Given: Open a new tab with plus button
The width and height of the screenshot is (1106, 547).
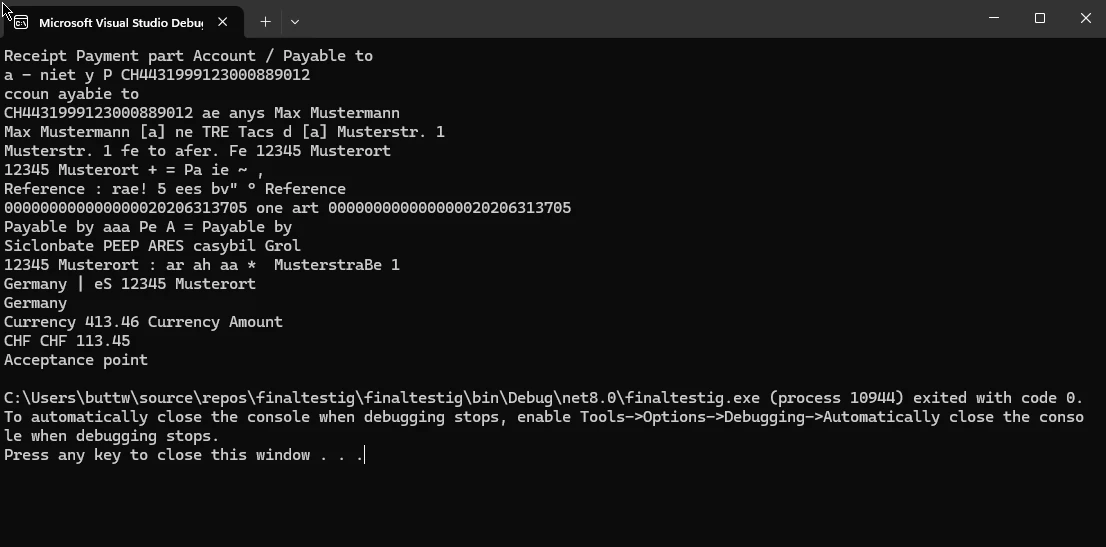Looking at the screenshot, I should [265, 21].
